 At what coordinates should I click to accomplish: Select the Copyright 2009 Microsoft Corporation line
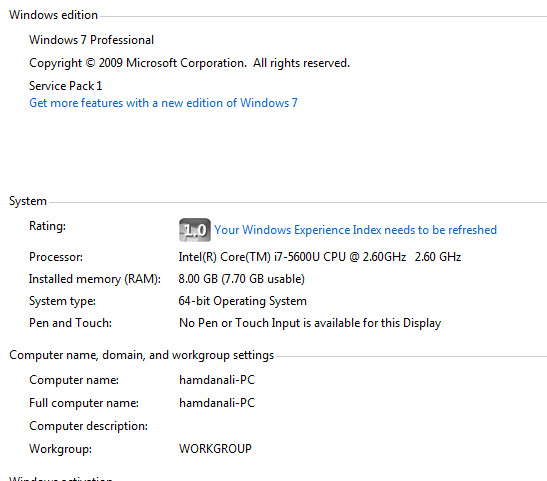[x=189, y=63]
